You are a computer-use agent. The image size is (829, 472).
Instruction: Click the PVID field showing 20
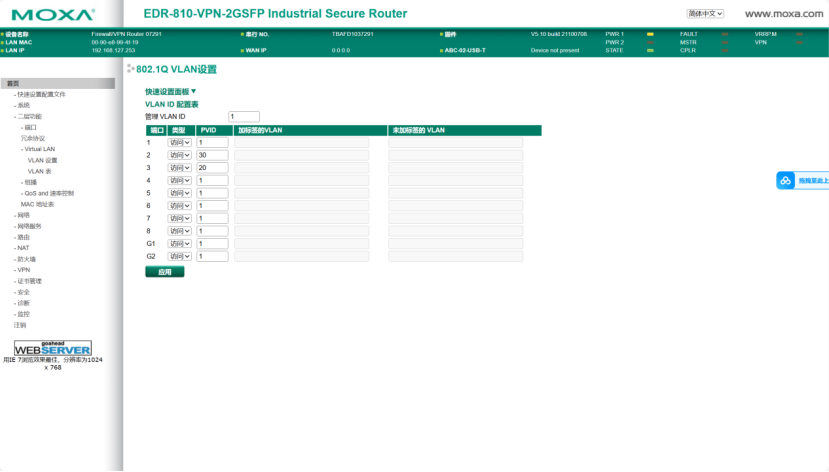click(x=213, y=168)
